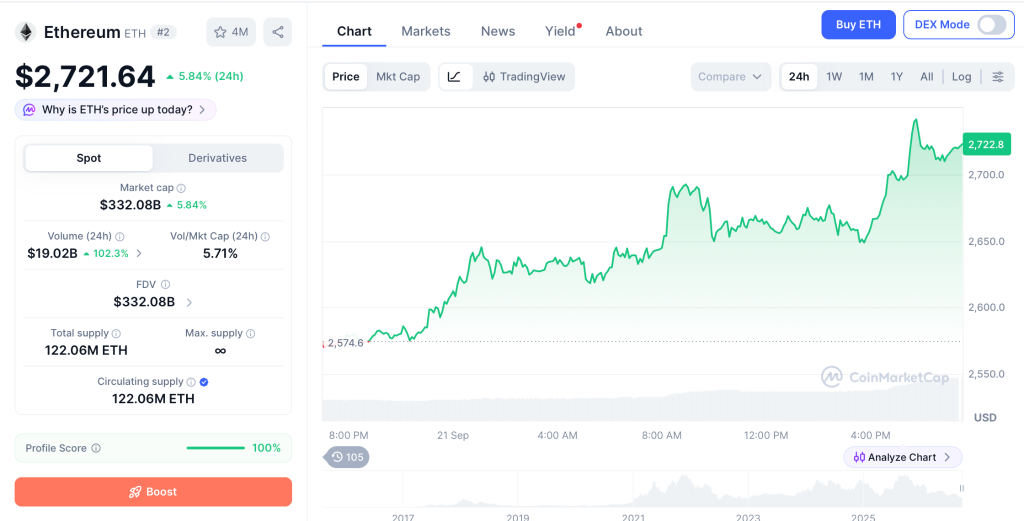Screen dimensions: 1024x521
Task: Click Market cap info icon
Action: (181, 188)
